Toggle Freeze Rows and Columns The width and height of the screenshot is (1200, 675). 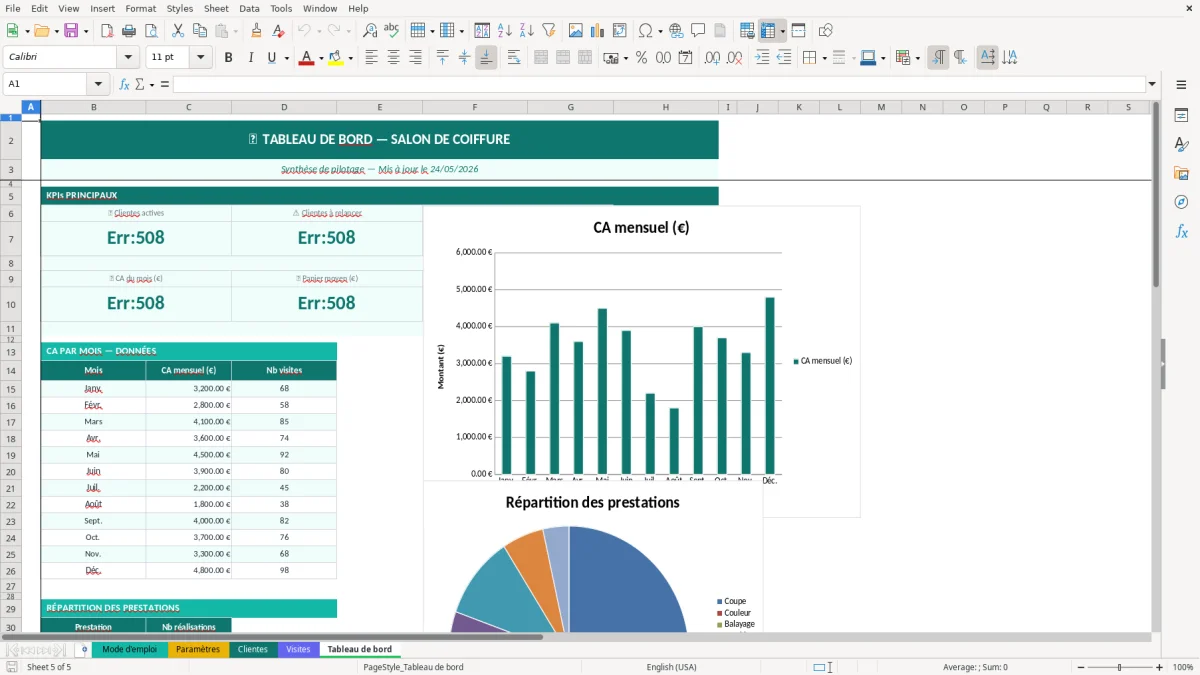pos(769,31)
